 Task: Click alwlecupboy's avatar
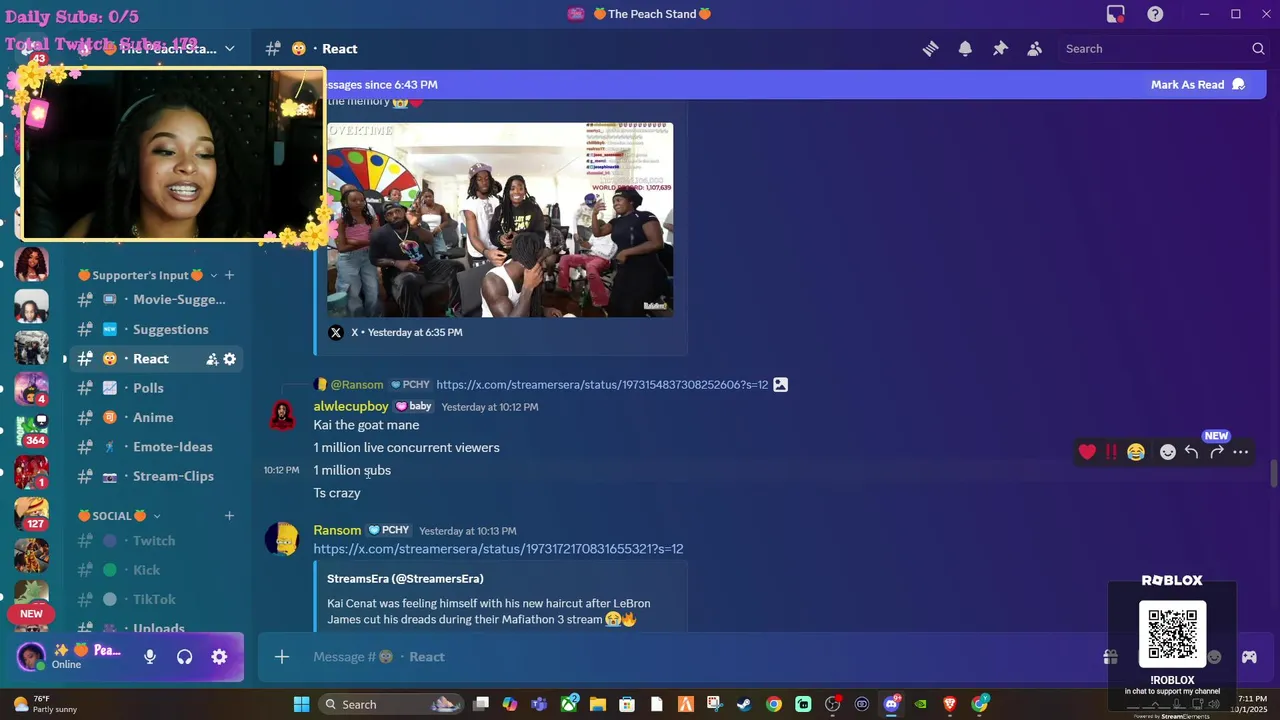[282, 415]
